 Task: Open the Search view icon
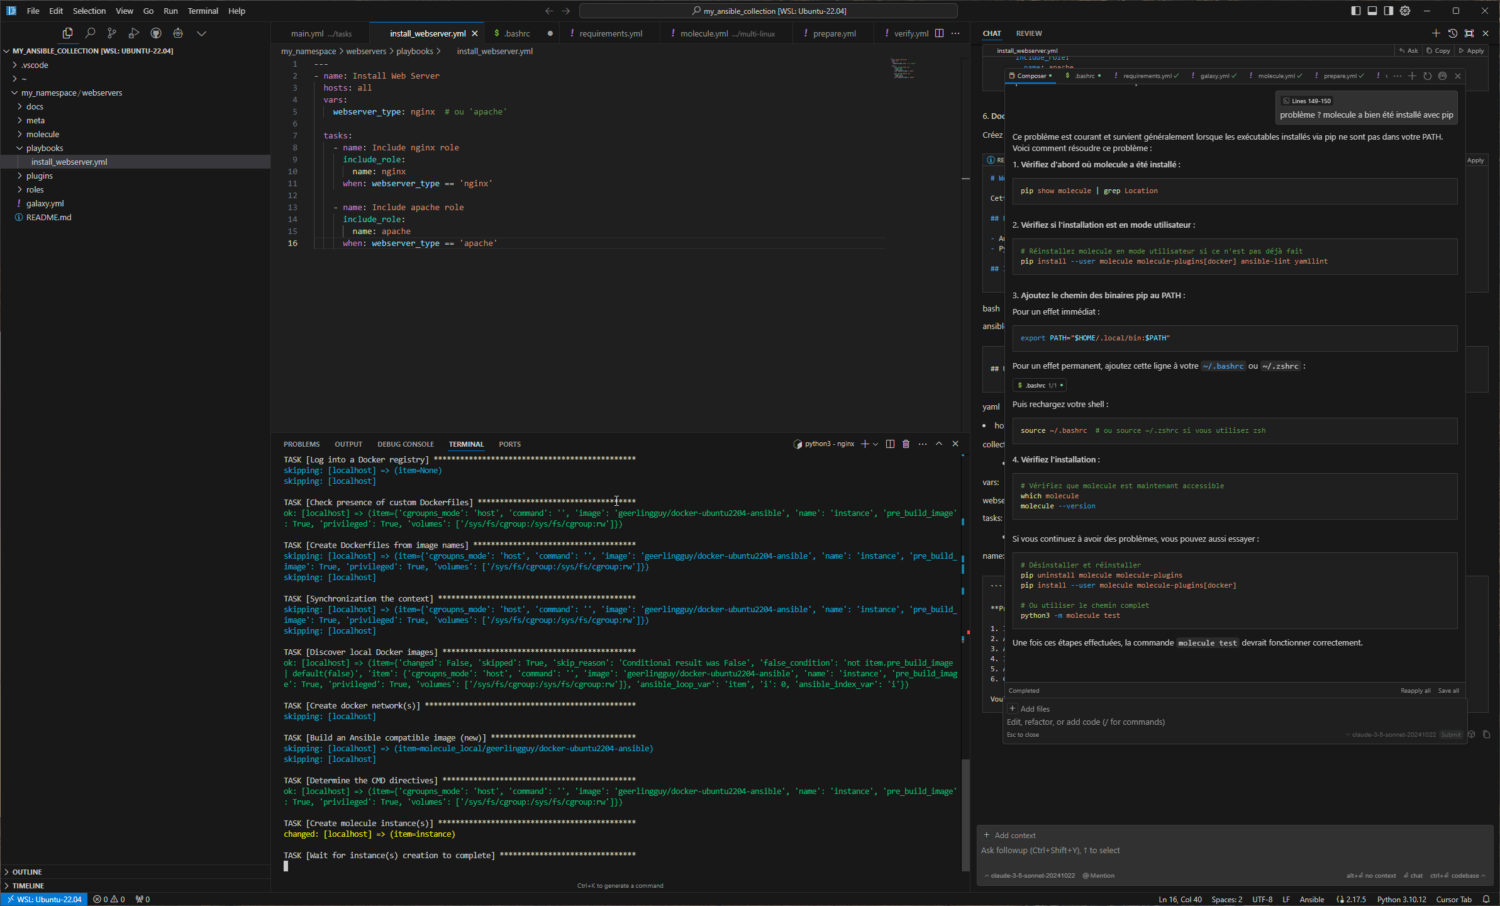[x=89, y=33]
